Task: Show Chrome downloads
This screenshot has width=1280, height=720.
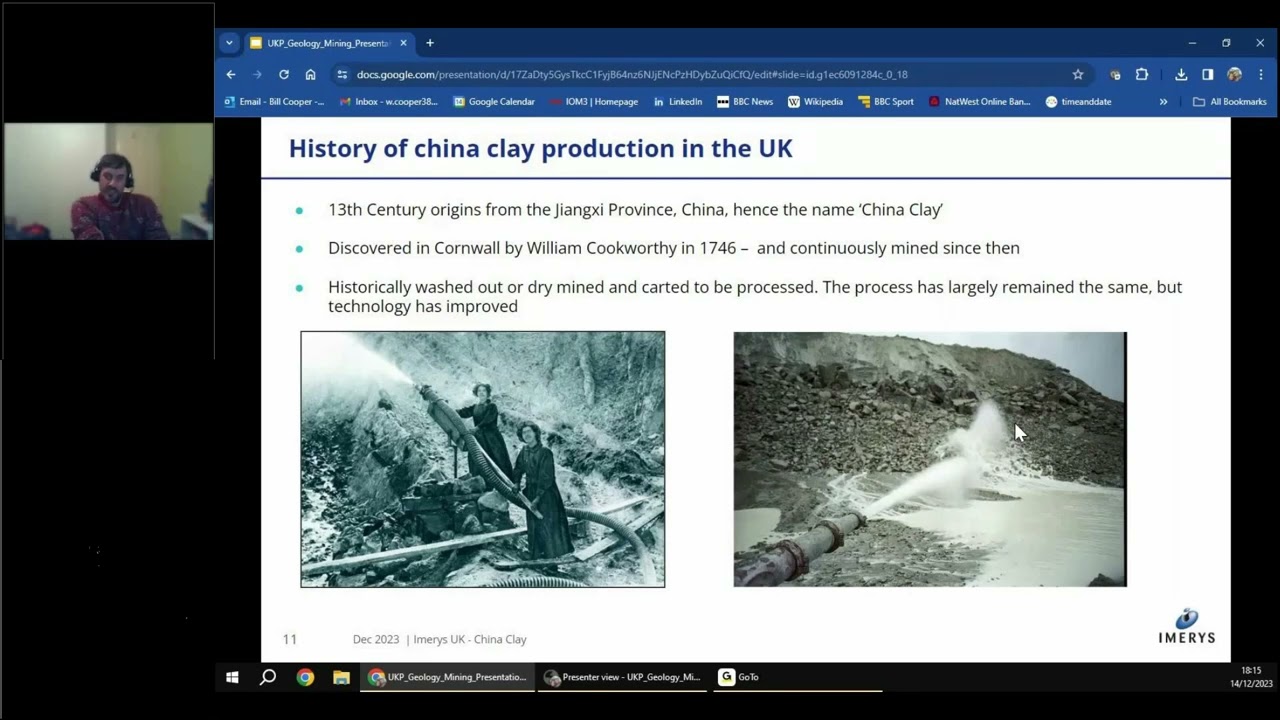Action: 1181,74
